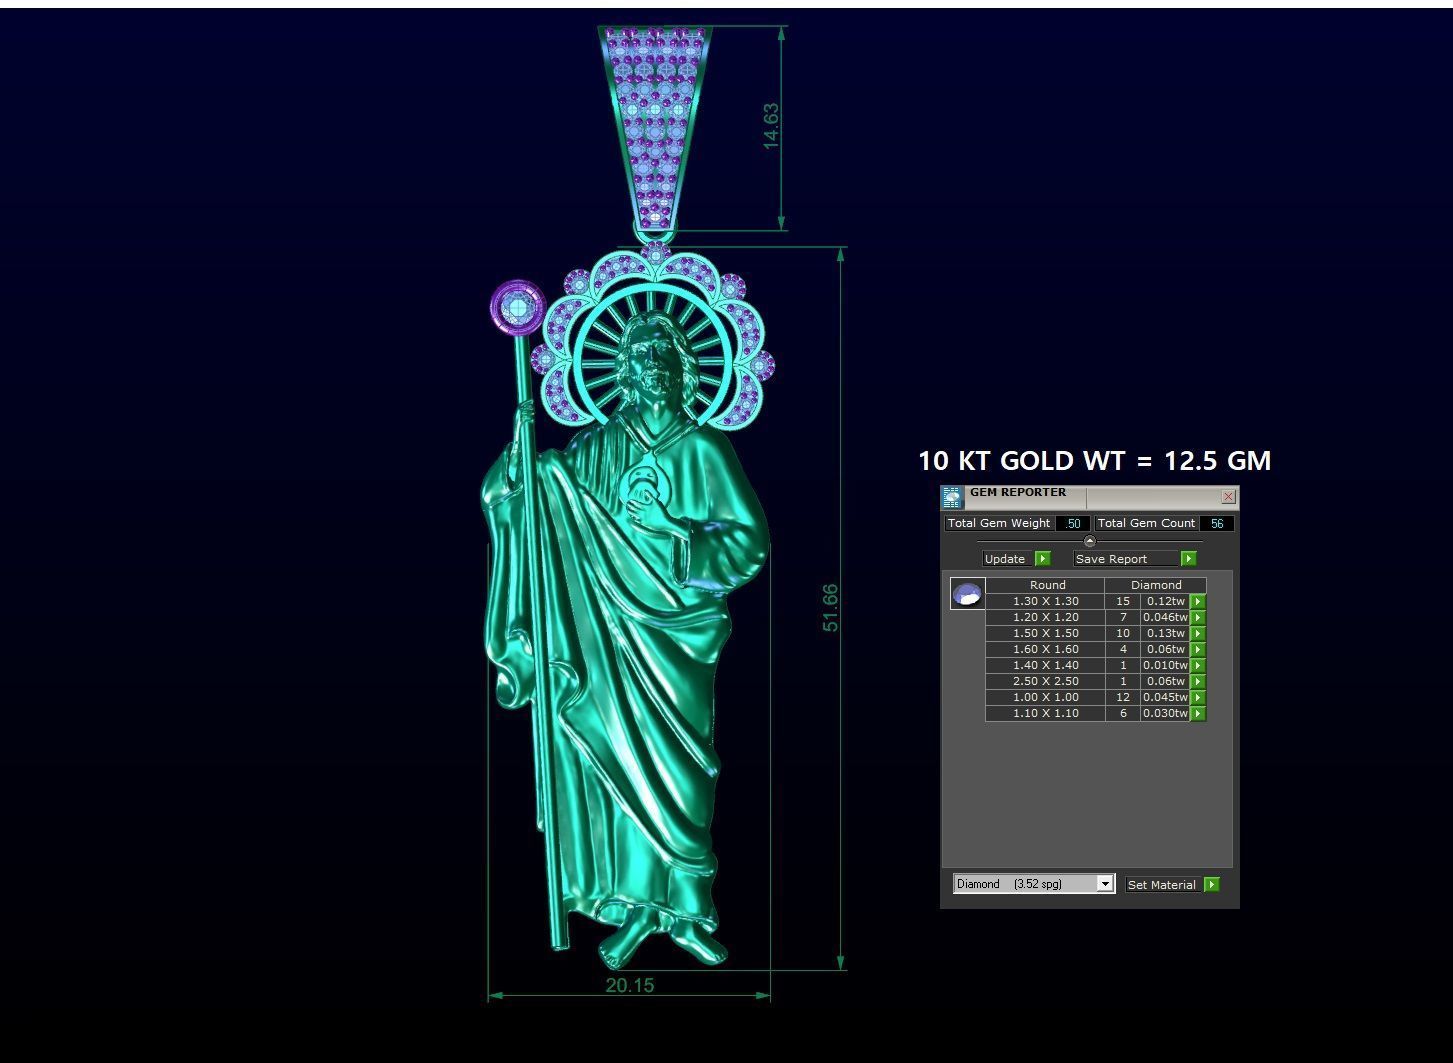This screenshot has width=1453, height=1063.
Task: Click the '10 KT GOLD WT = 12.5 GM' text
Action: coord(1094,461)
